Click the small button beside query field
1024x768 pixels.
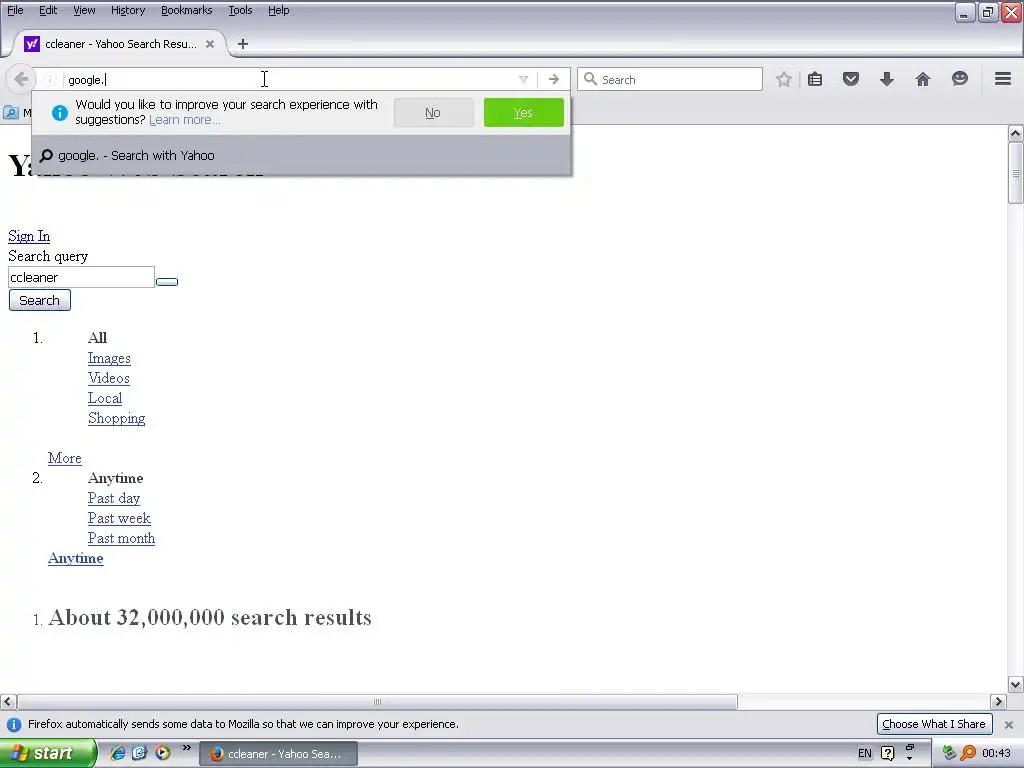tap(167, 281)
